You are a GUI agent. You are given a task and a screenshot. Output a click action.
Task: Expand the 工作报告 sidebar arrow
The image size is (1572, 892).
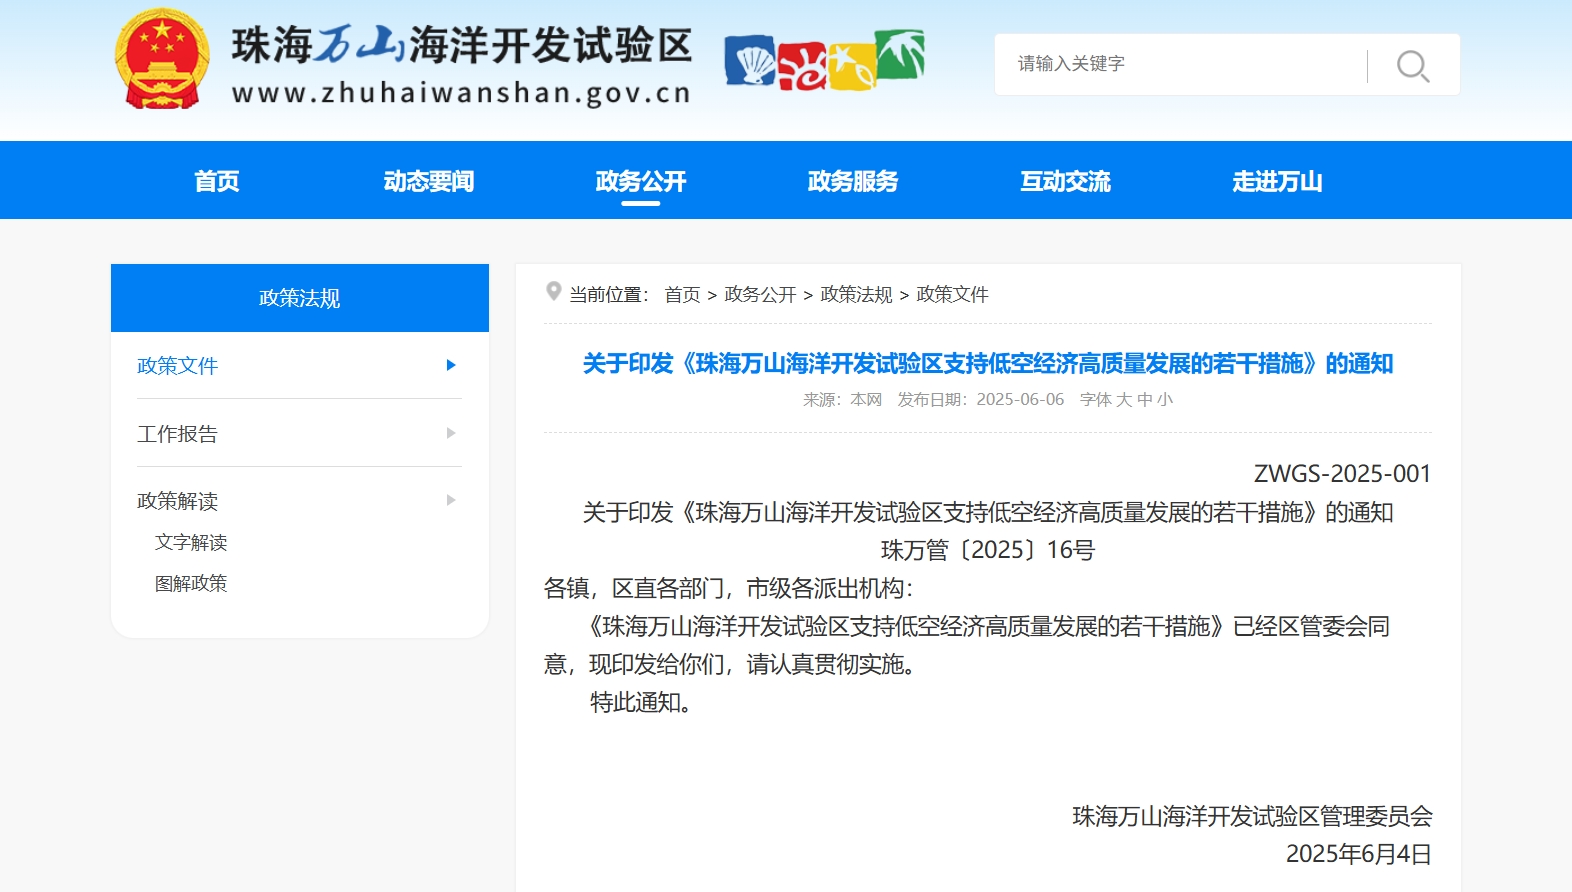pos(451,433)
